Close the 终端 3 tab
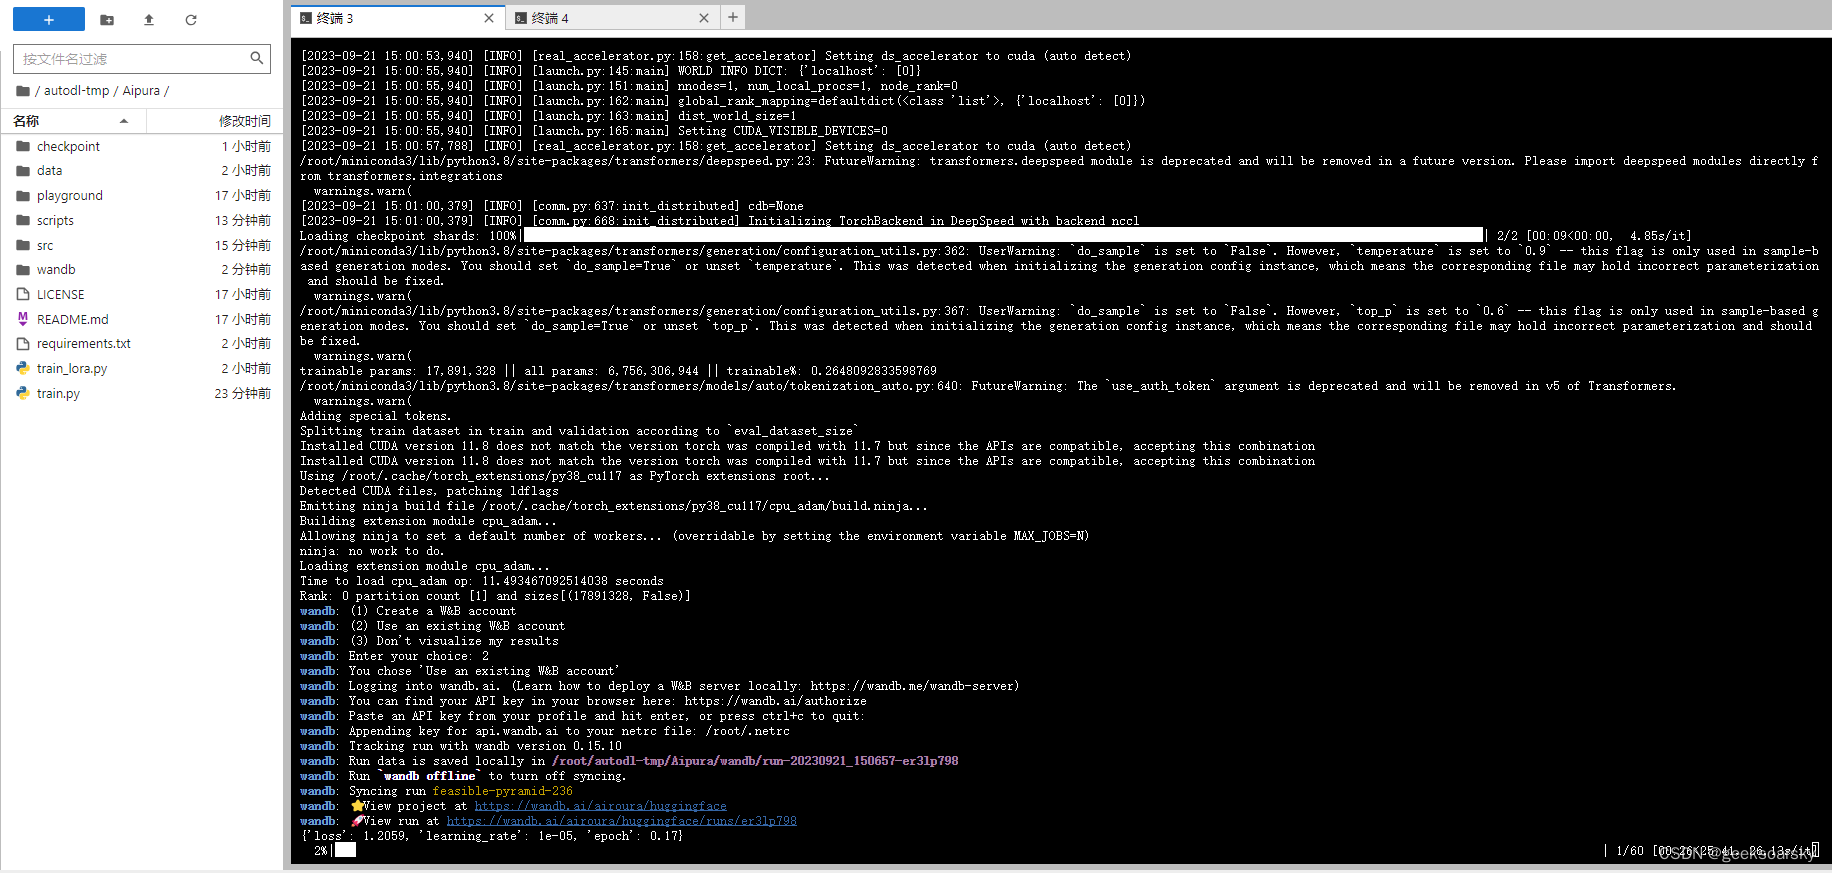 [488, 18]
